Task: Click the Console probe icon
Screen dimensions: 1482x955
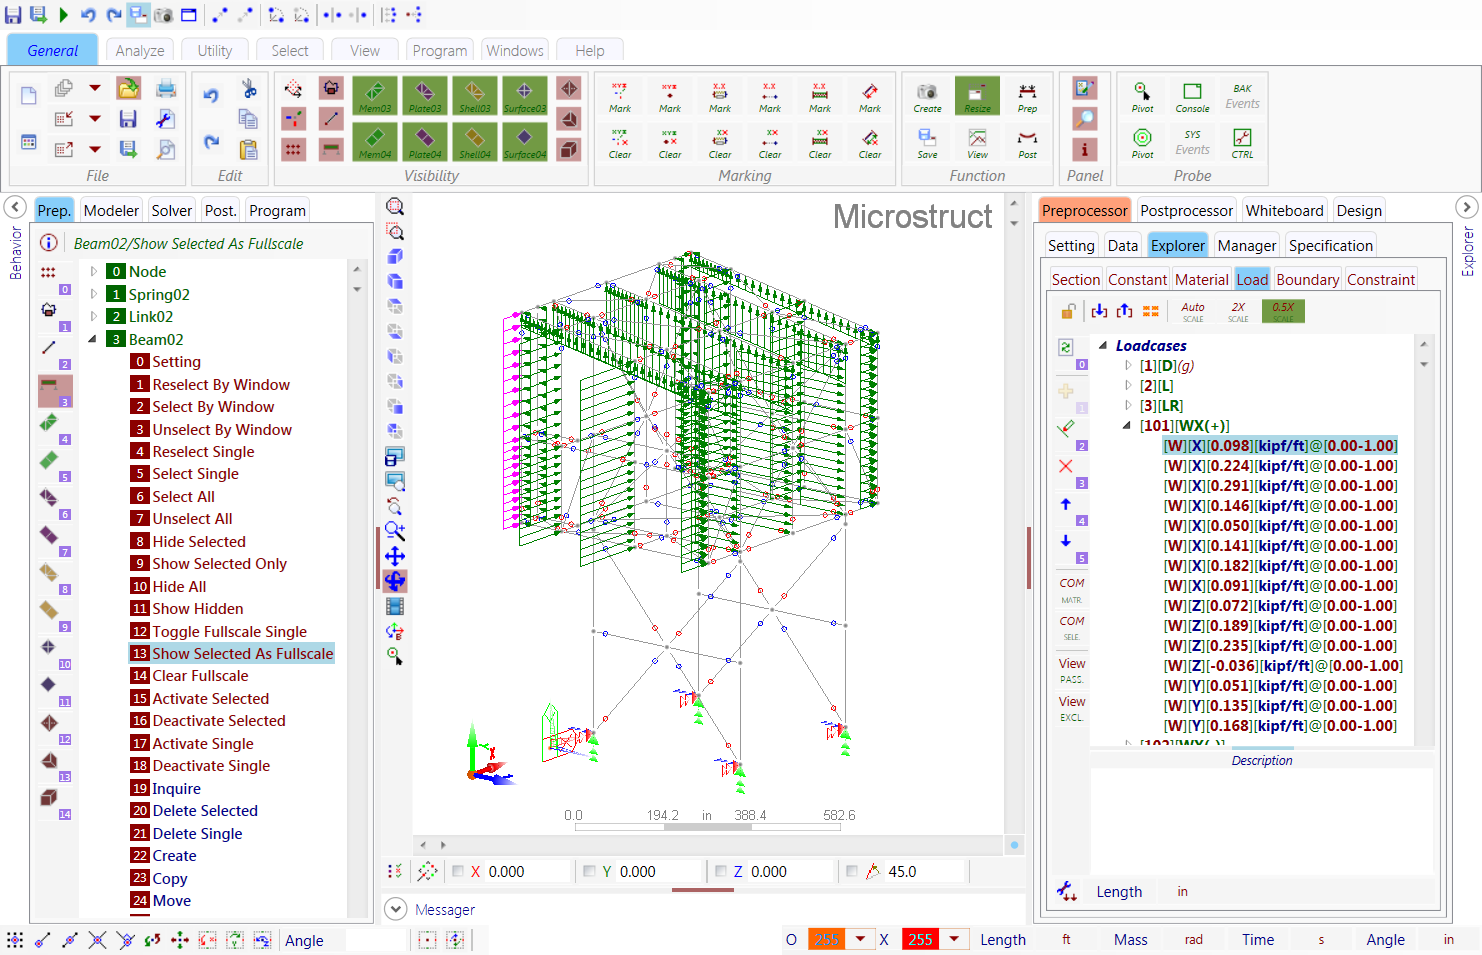Action: 1192,96
